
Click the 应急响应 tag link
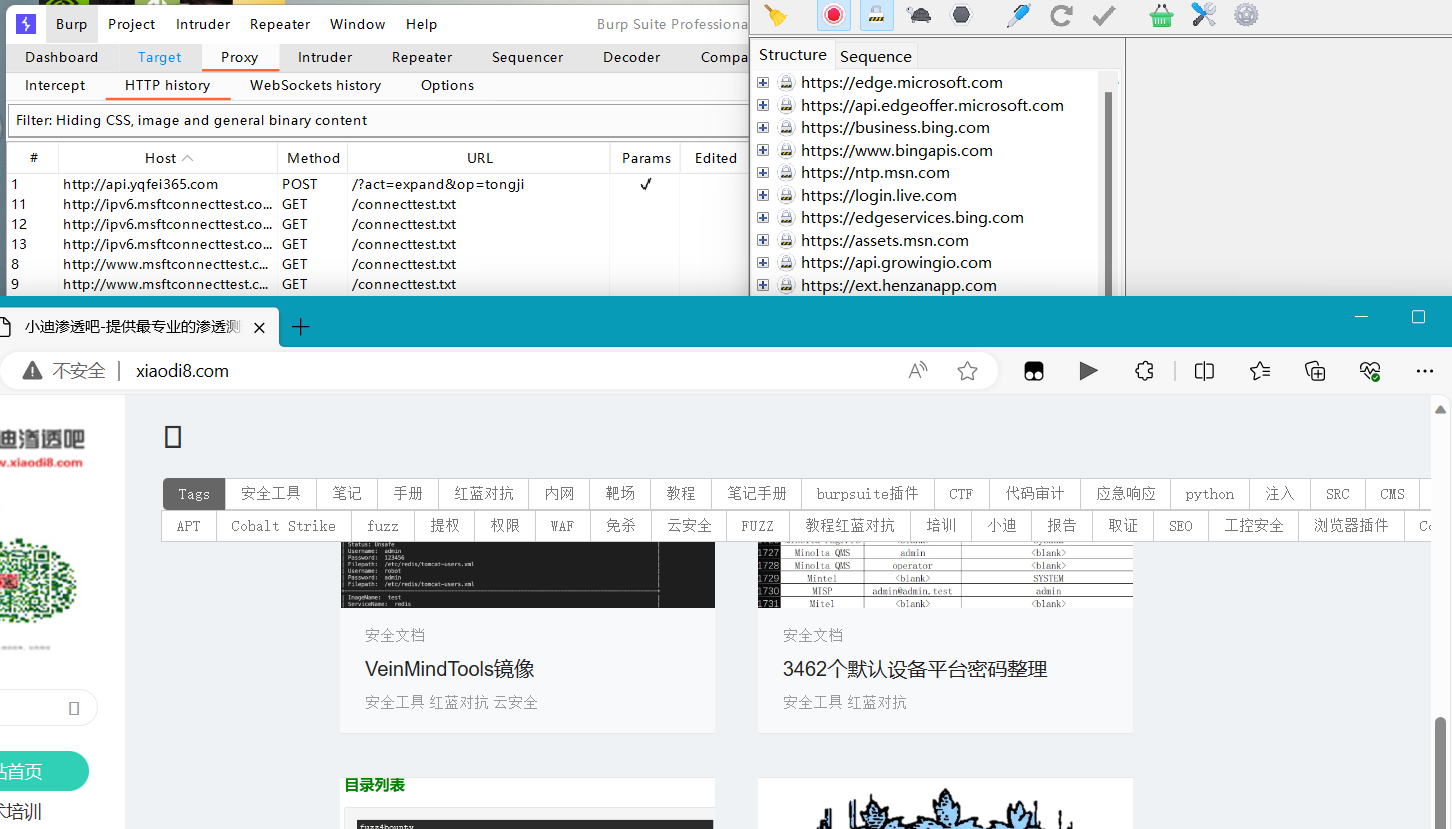pyautogui.click(x=1125, y=494)
